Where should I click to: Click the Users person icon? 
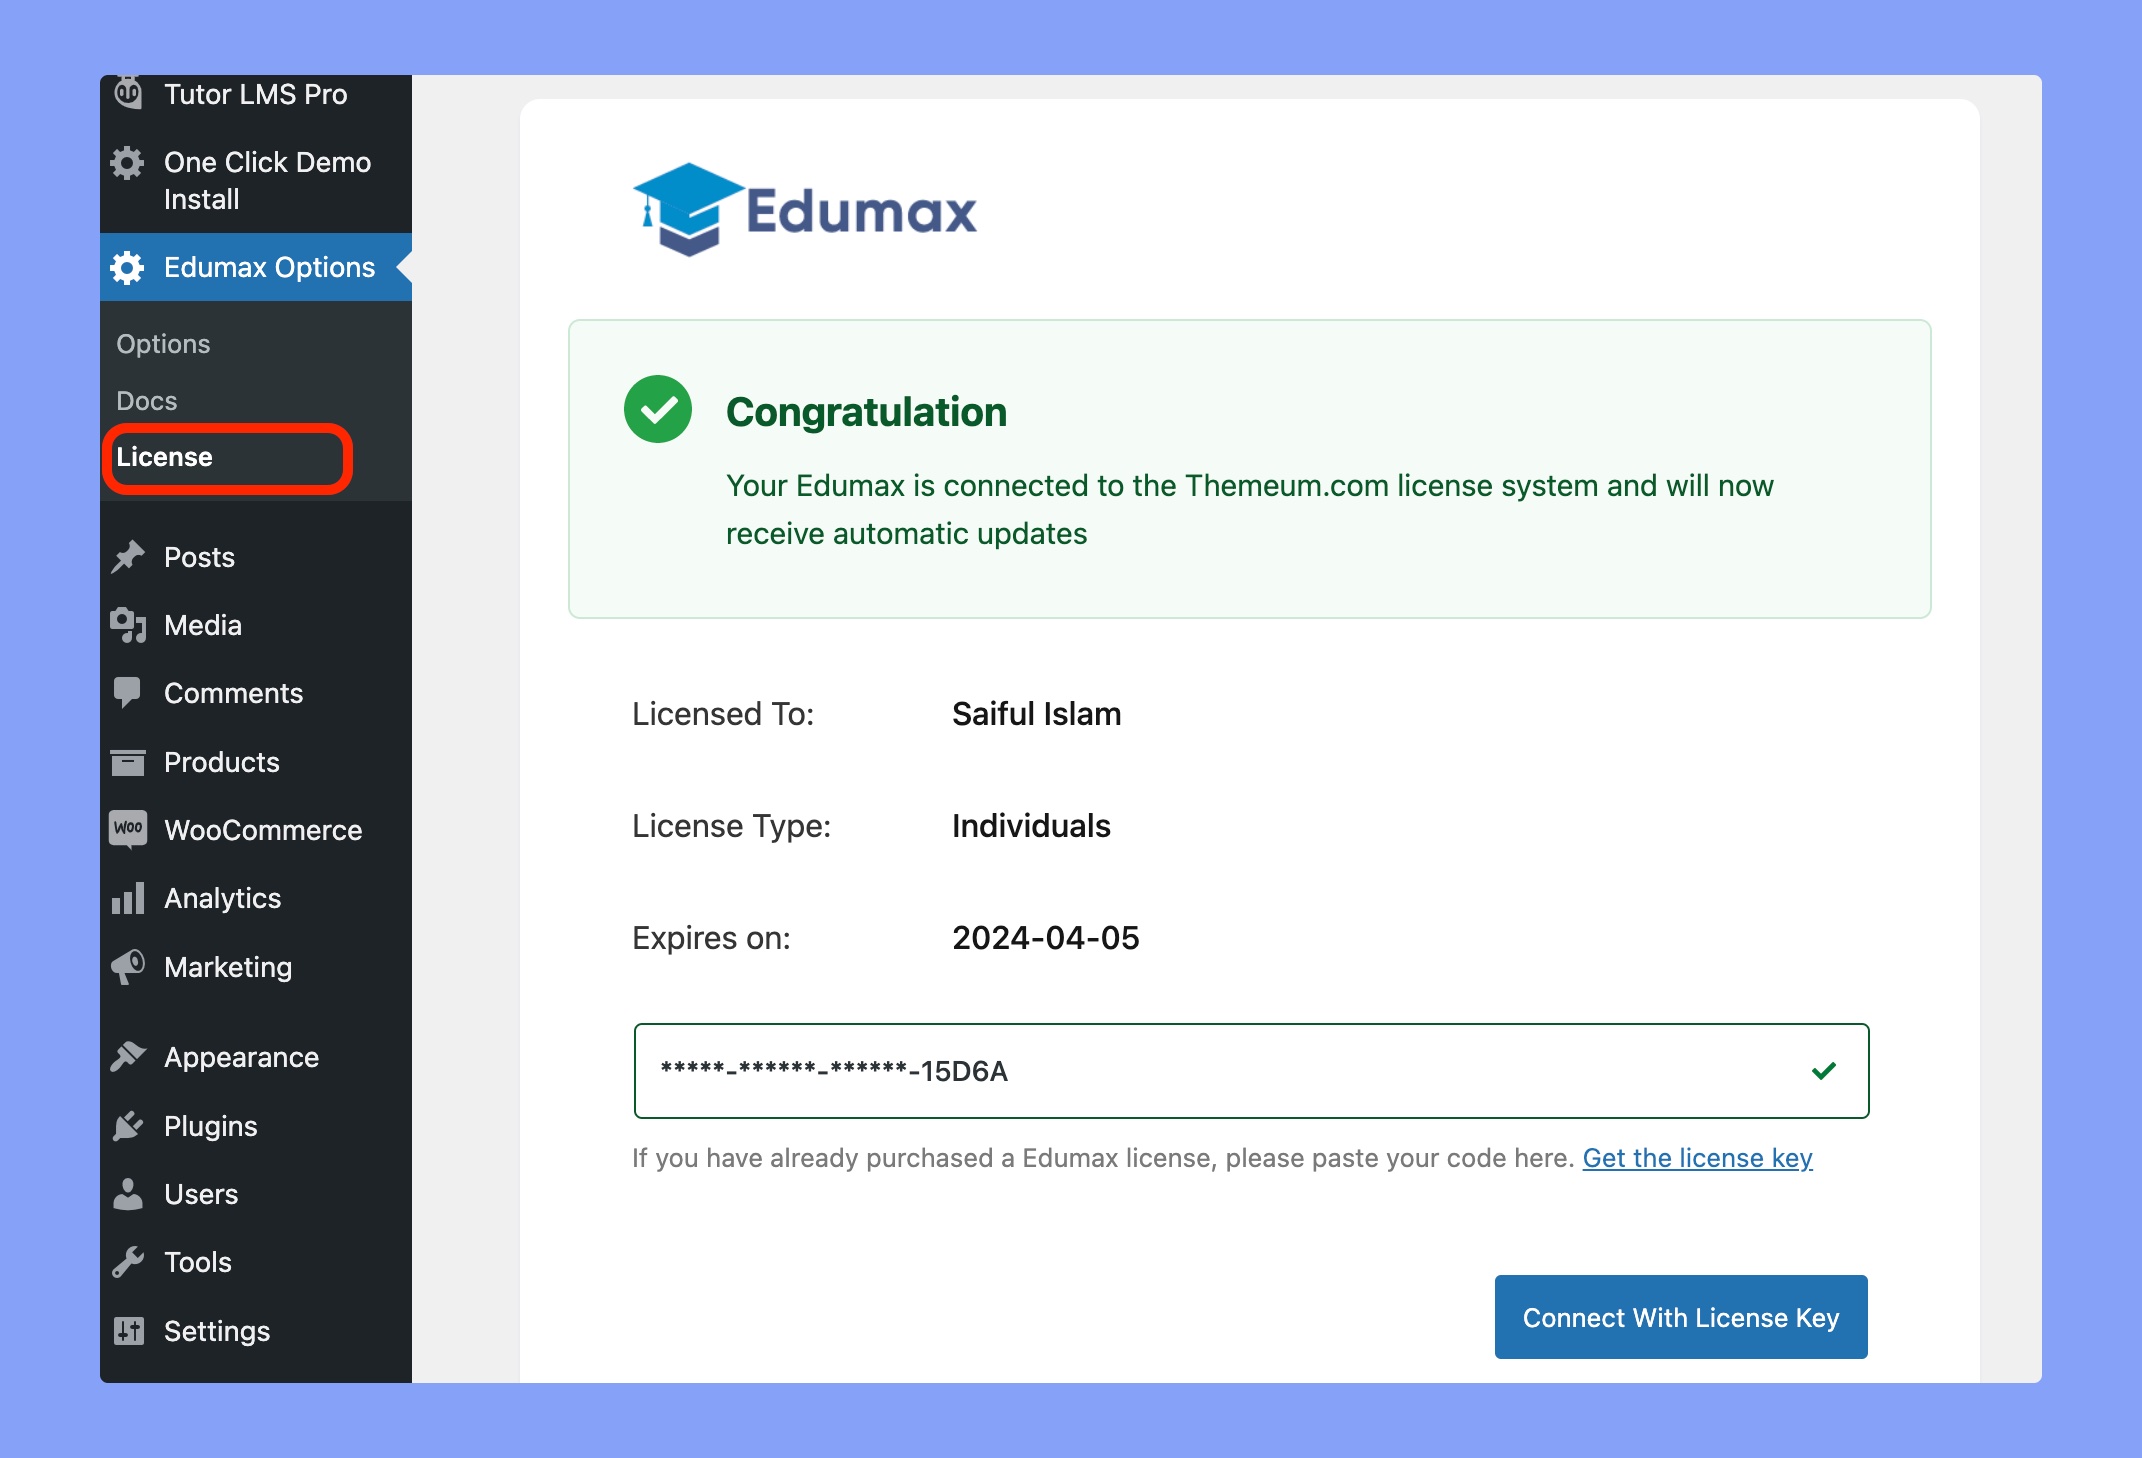coord(128,1194)
